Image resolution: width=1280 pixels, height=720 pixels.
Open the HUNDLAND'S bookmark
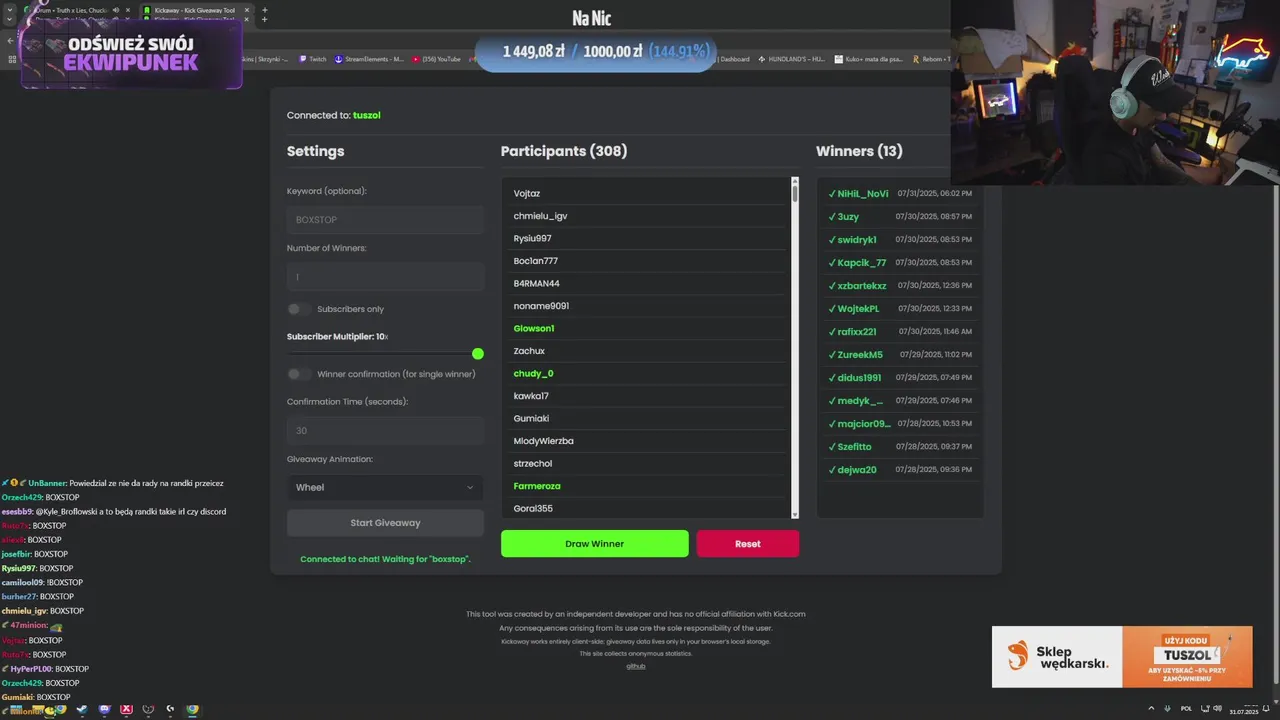pos(792,59)
